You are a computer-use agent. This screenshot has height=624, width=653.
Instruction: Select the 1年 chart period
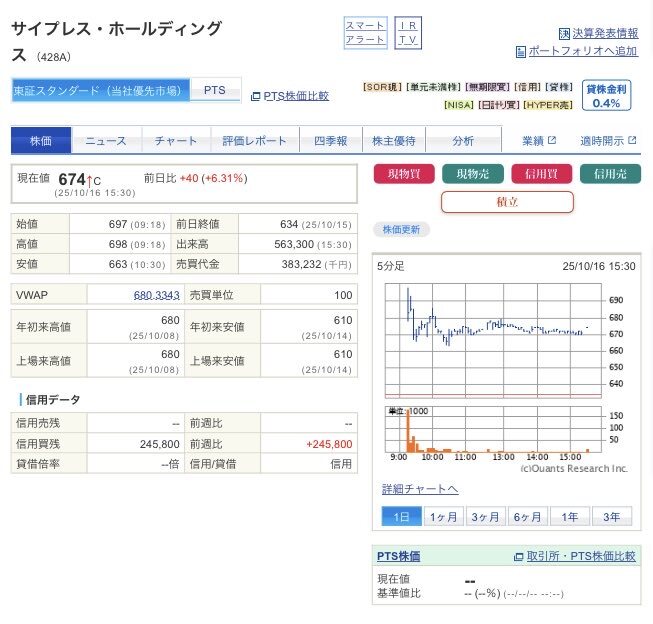(570, 517)
